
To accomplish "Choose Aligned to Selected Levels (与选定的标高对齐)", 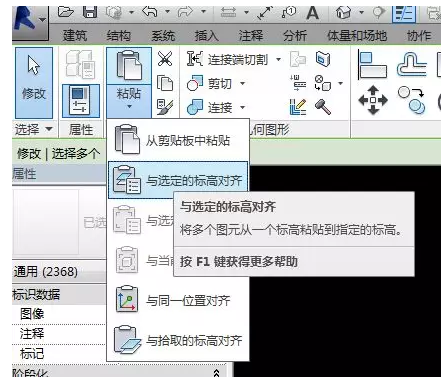I will (x=178, y=180).
